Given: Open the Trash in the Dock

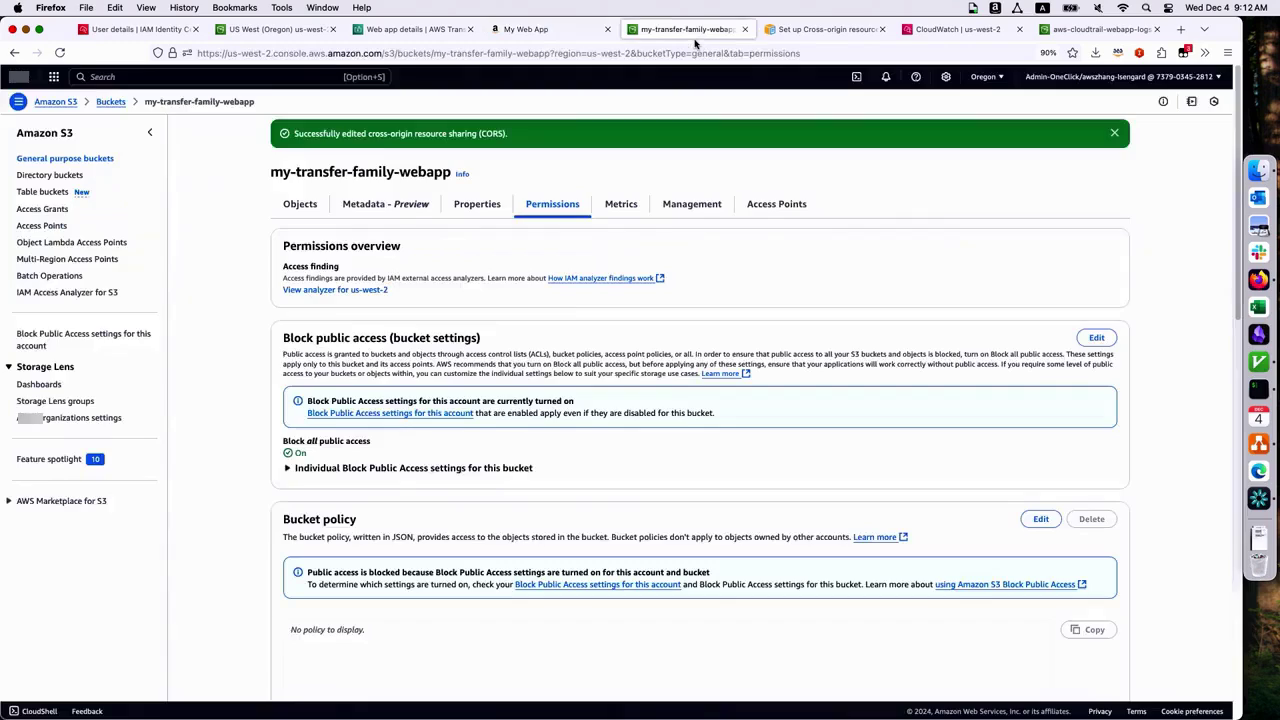Looking at the screenshot, I should click(x=1258, y=564).
